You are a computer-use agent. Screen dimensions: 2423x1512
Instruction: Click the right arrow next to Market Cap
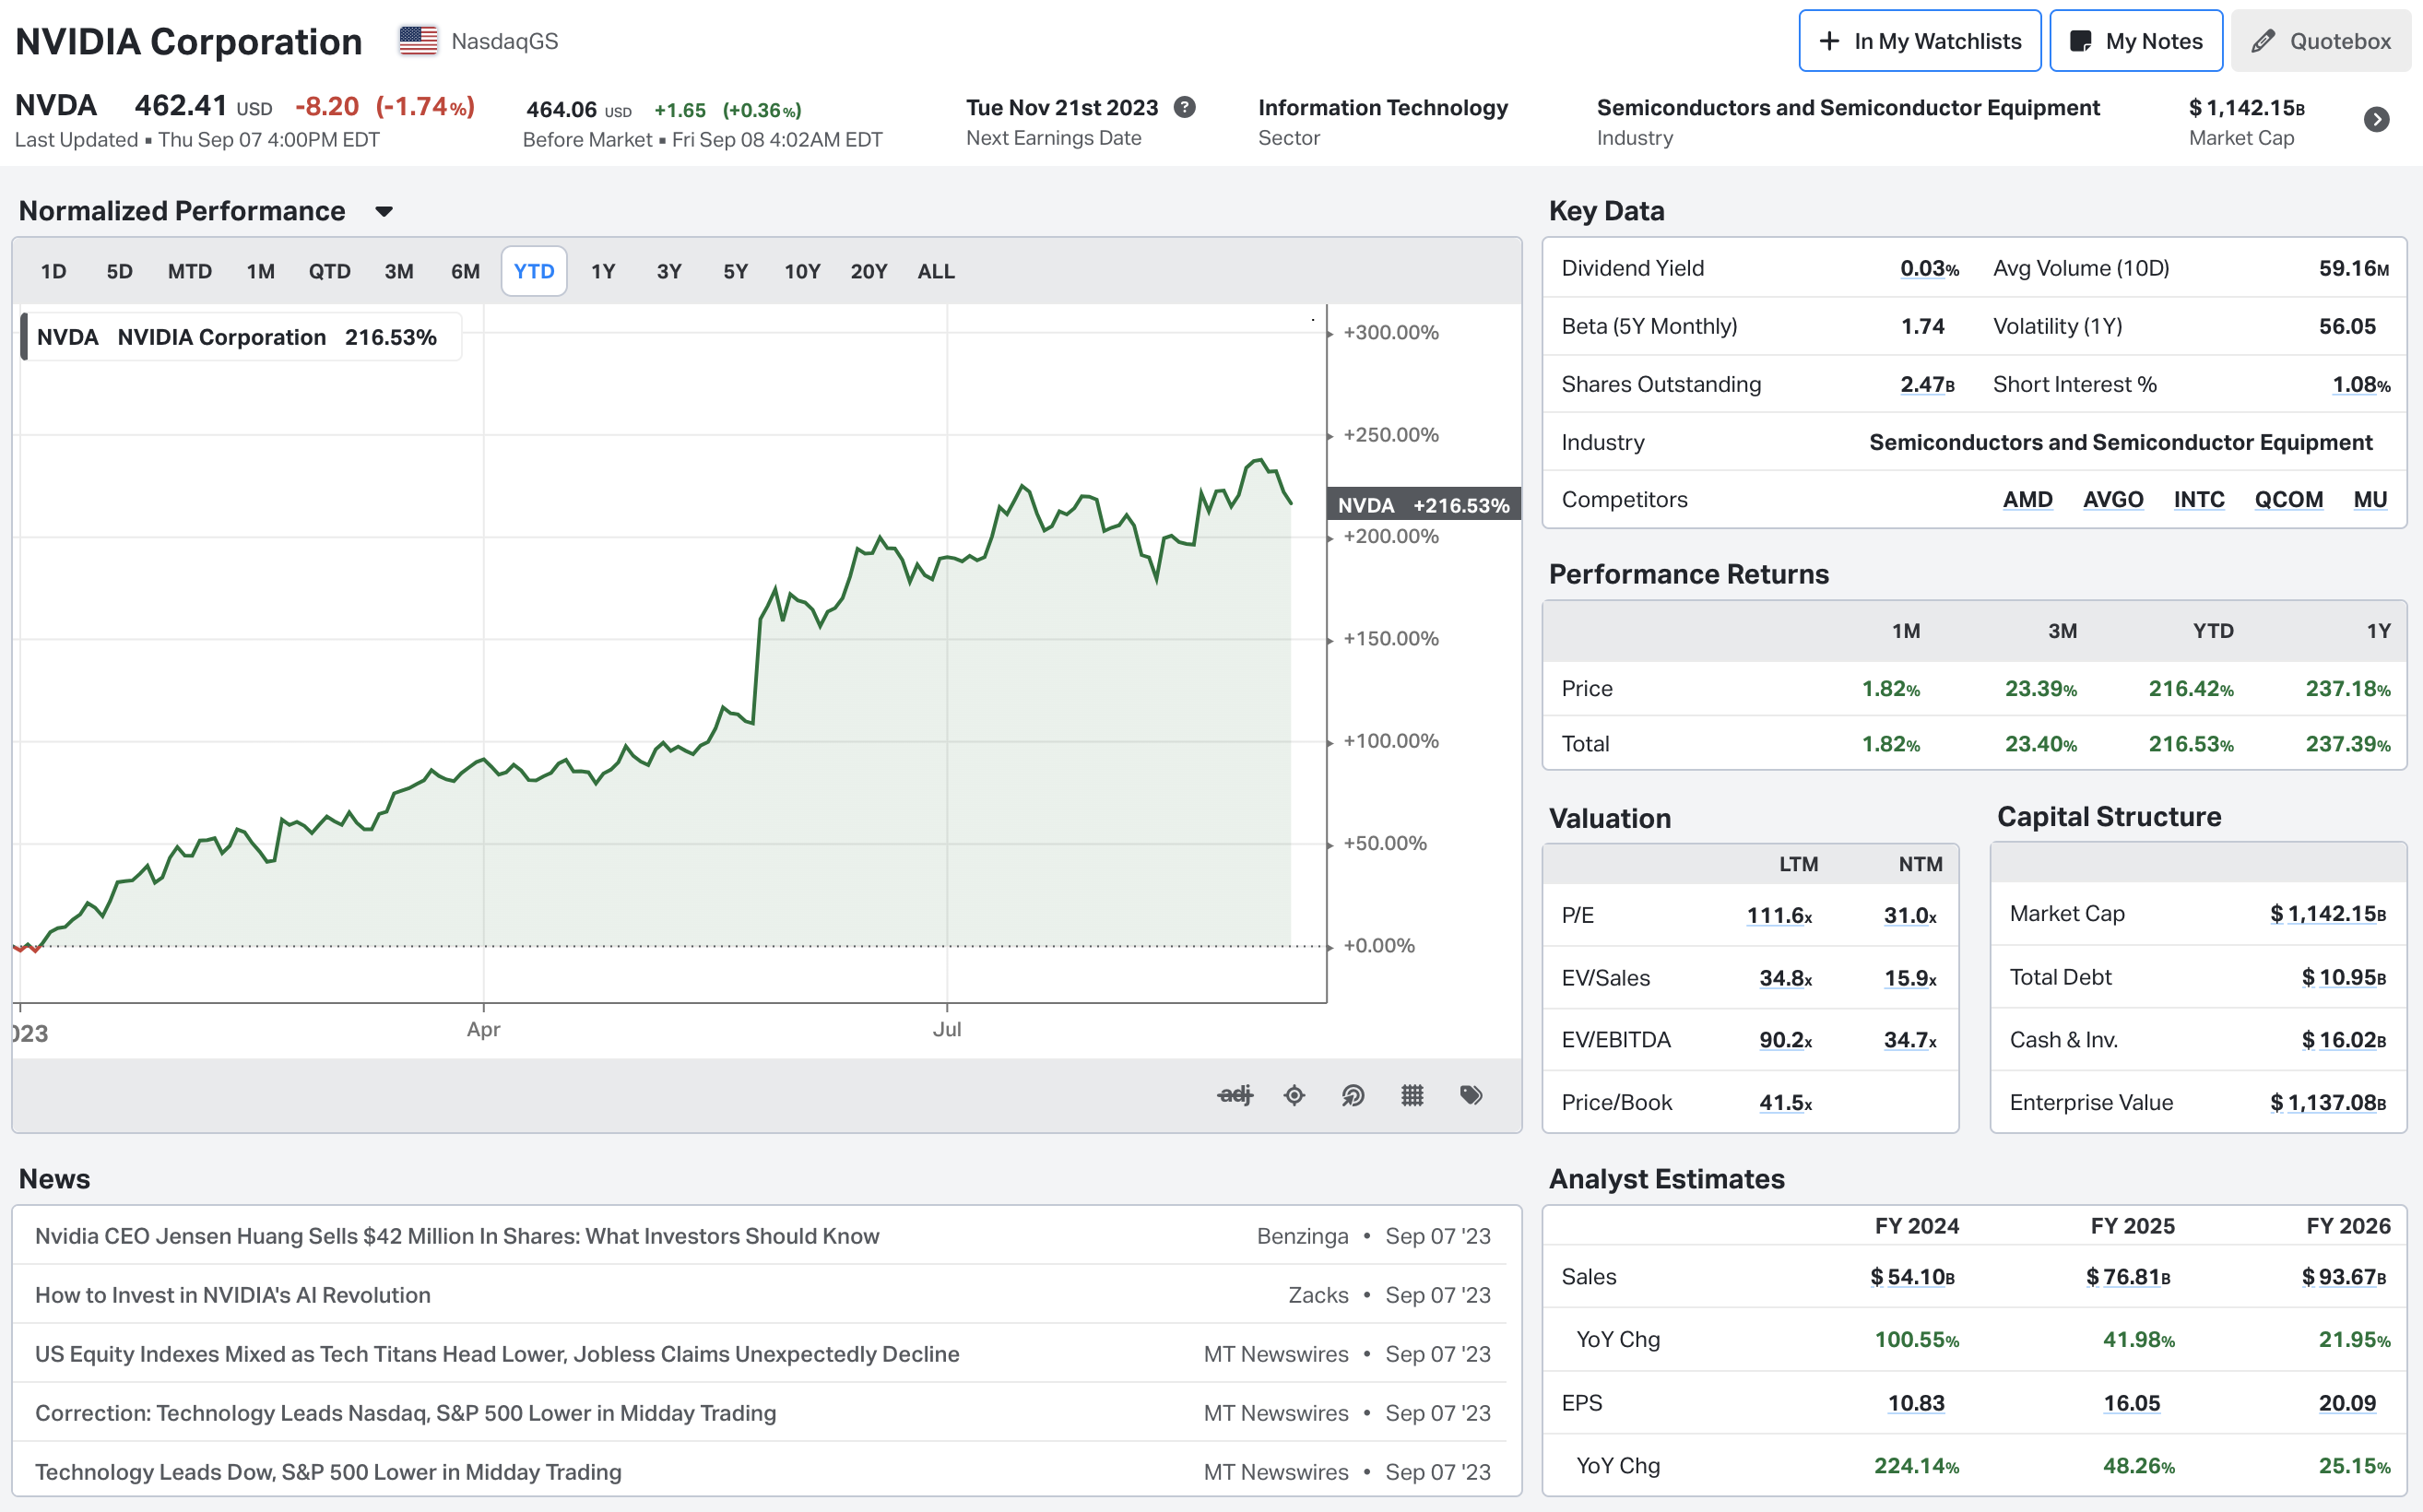coord(2377,120)
